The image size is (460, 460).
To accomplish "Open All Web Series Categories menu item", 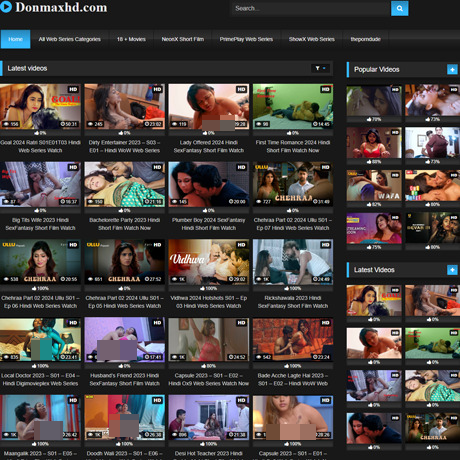I will click(69, 39).
